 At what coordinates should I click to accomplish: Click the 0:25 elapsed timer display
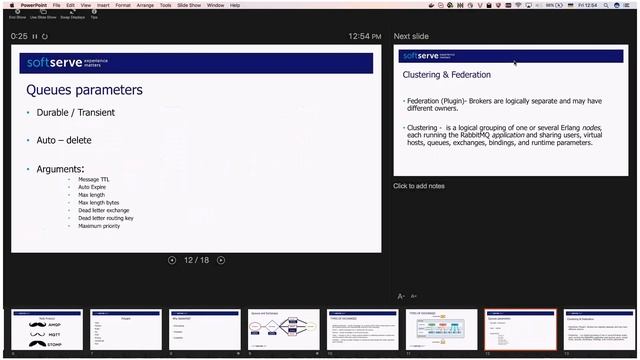[x=19, y=36]
